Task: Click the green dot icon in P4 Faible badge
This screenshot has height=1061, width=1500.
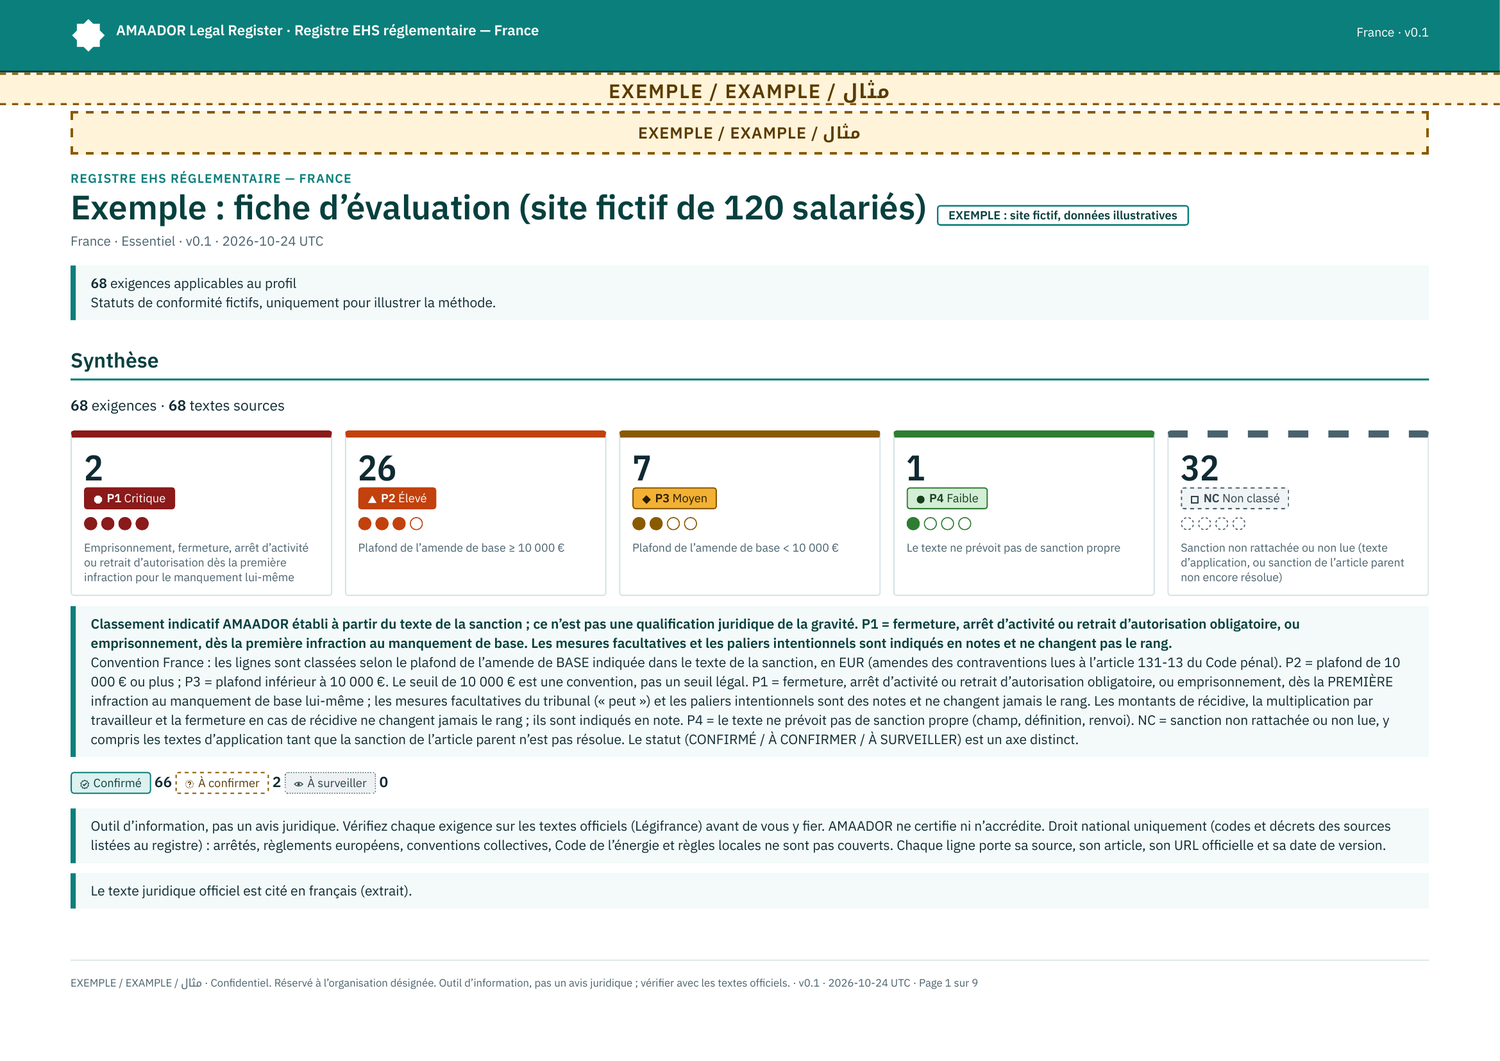Action: click(x=920, y=499)
